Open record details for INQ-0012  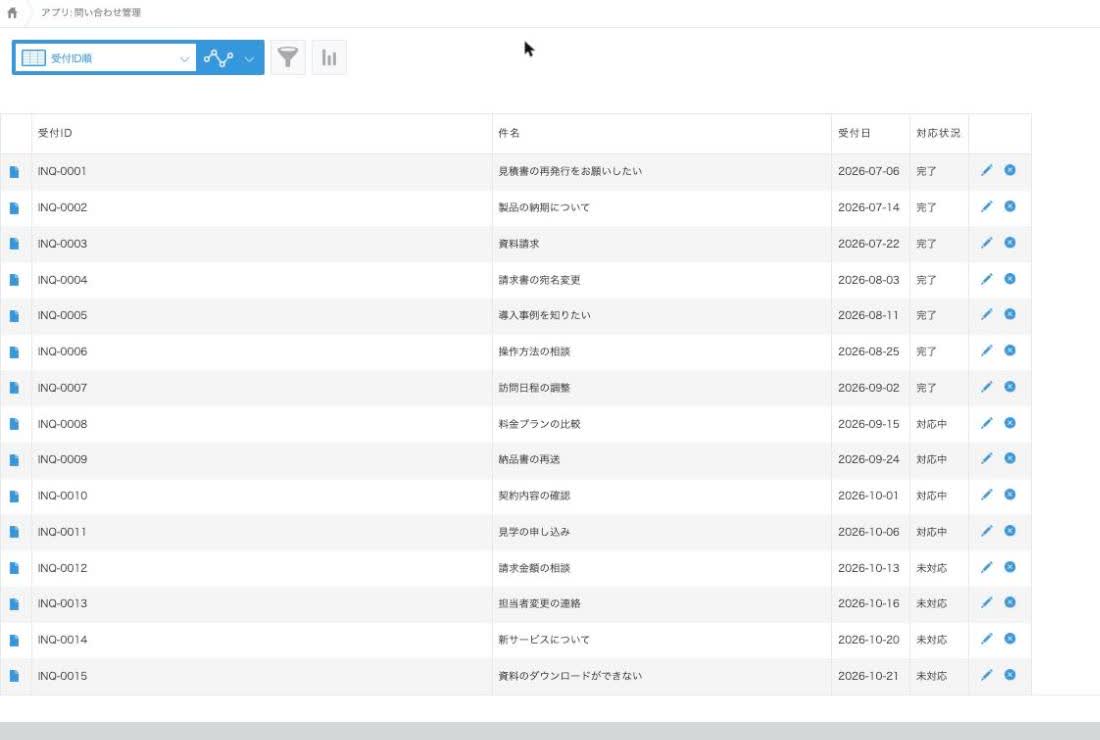click(14, 569)
